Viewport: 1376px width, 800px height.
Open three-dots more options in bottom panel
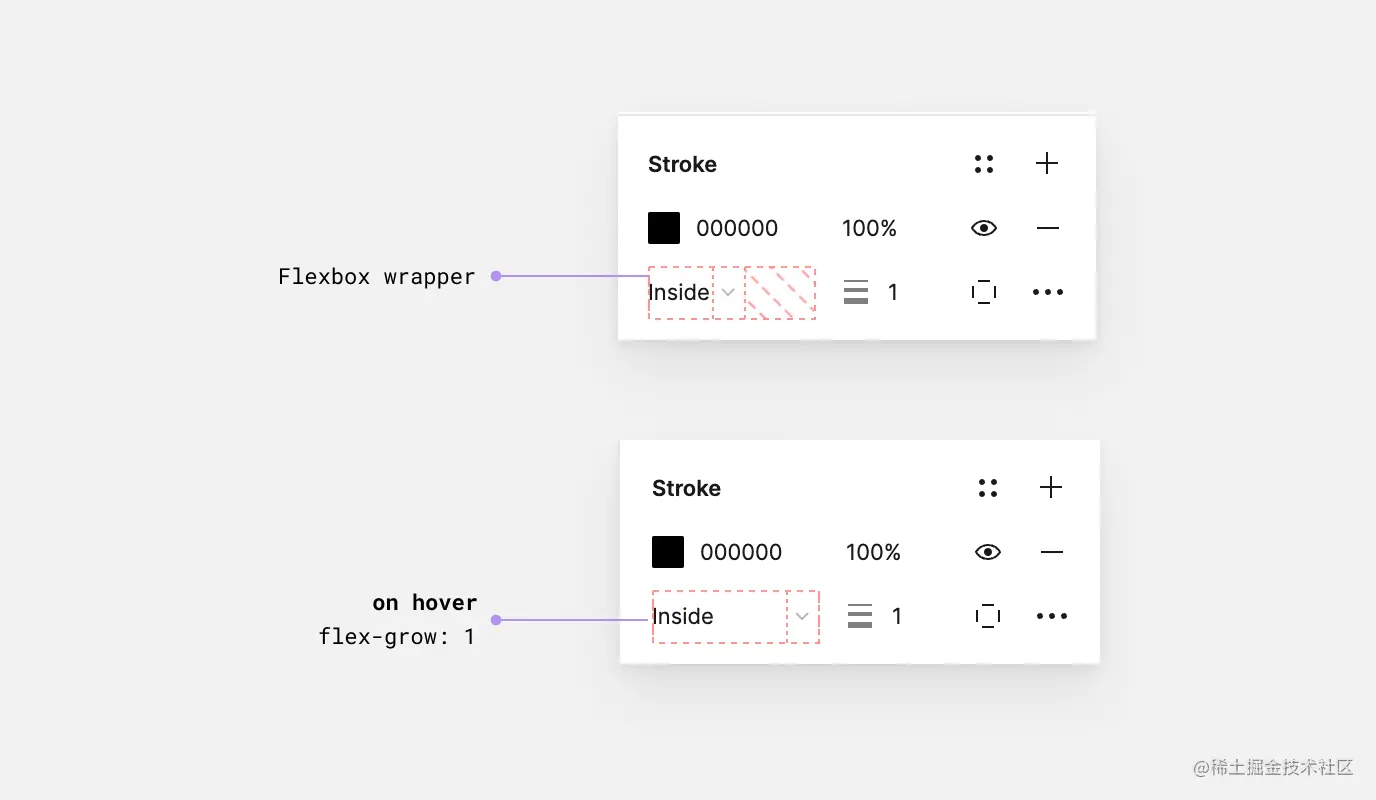[1052, 616]
